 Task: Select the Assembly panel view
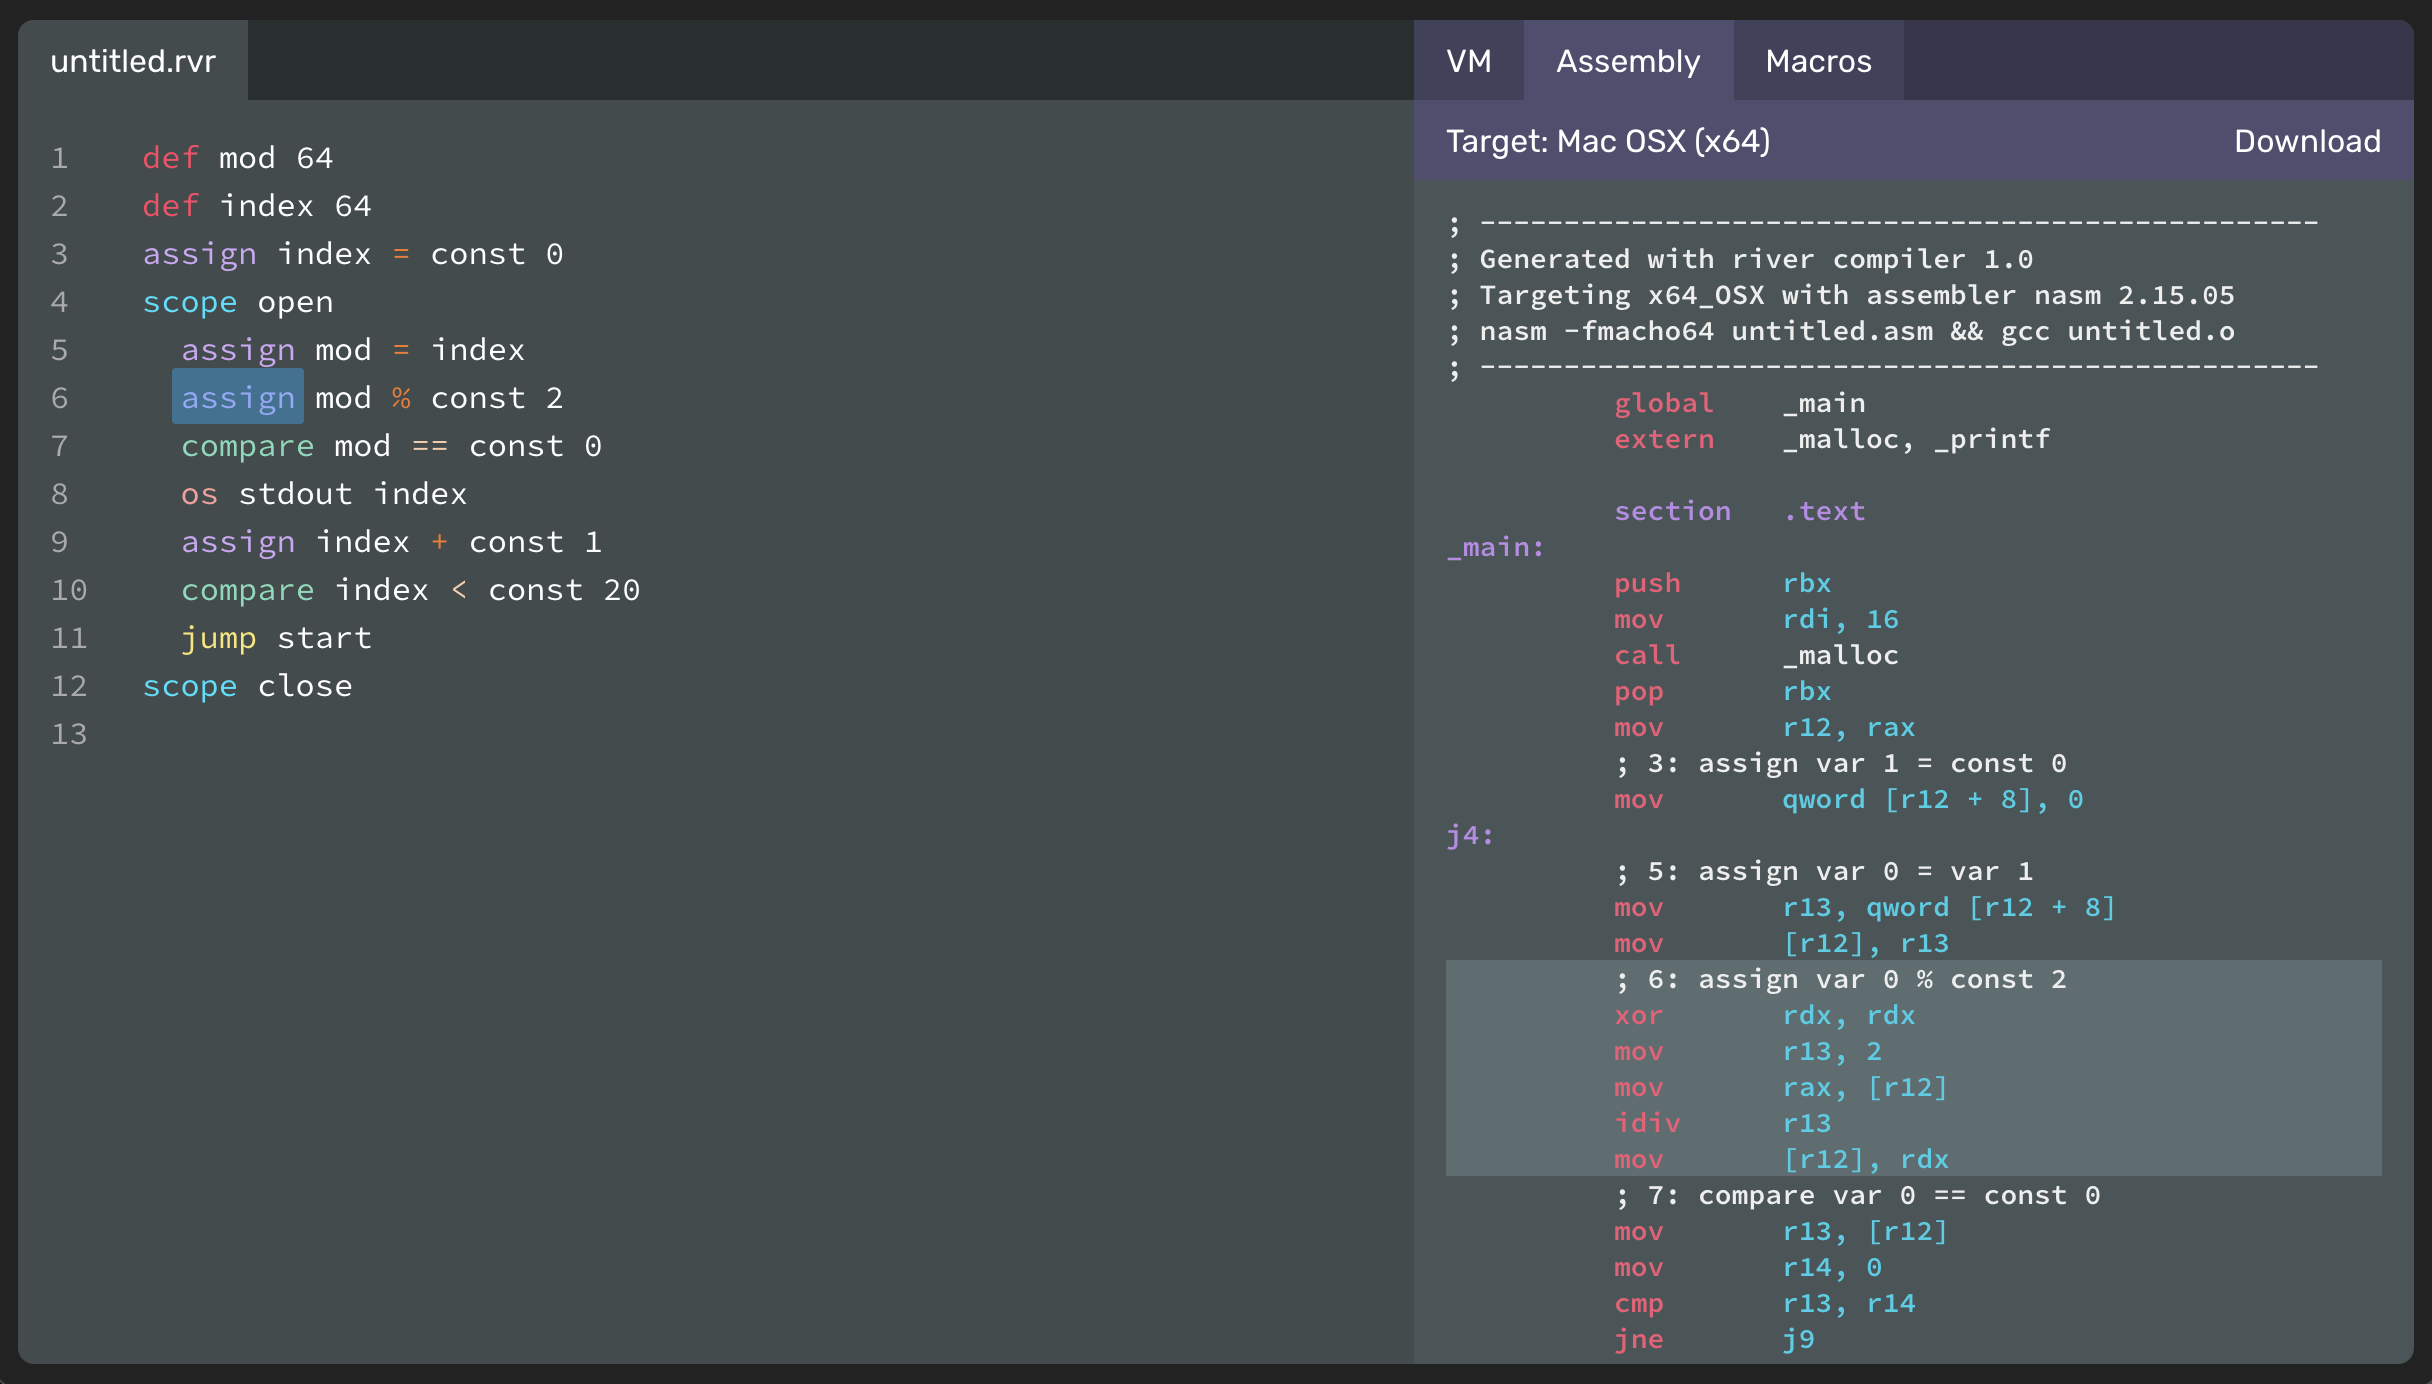coord(1629,60)
